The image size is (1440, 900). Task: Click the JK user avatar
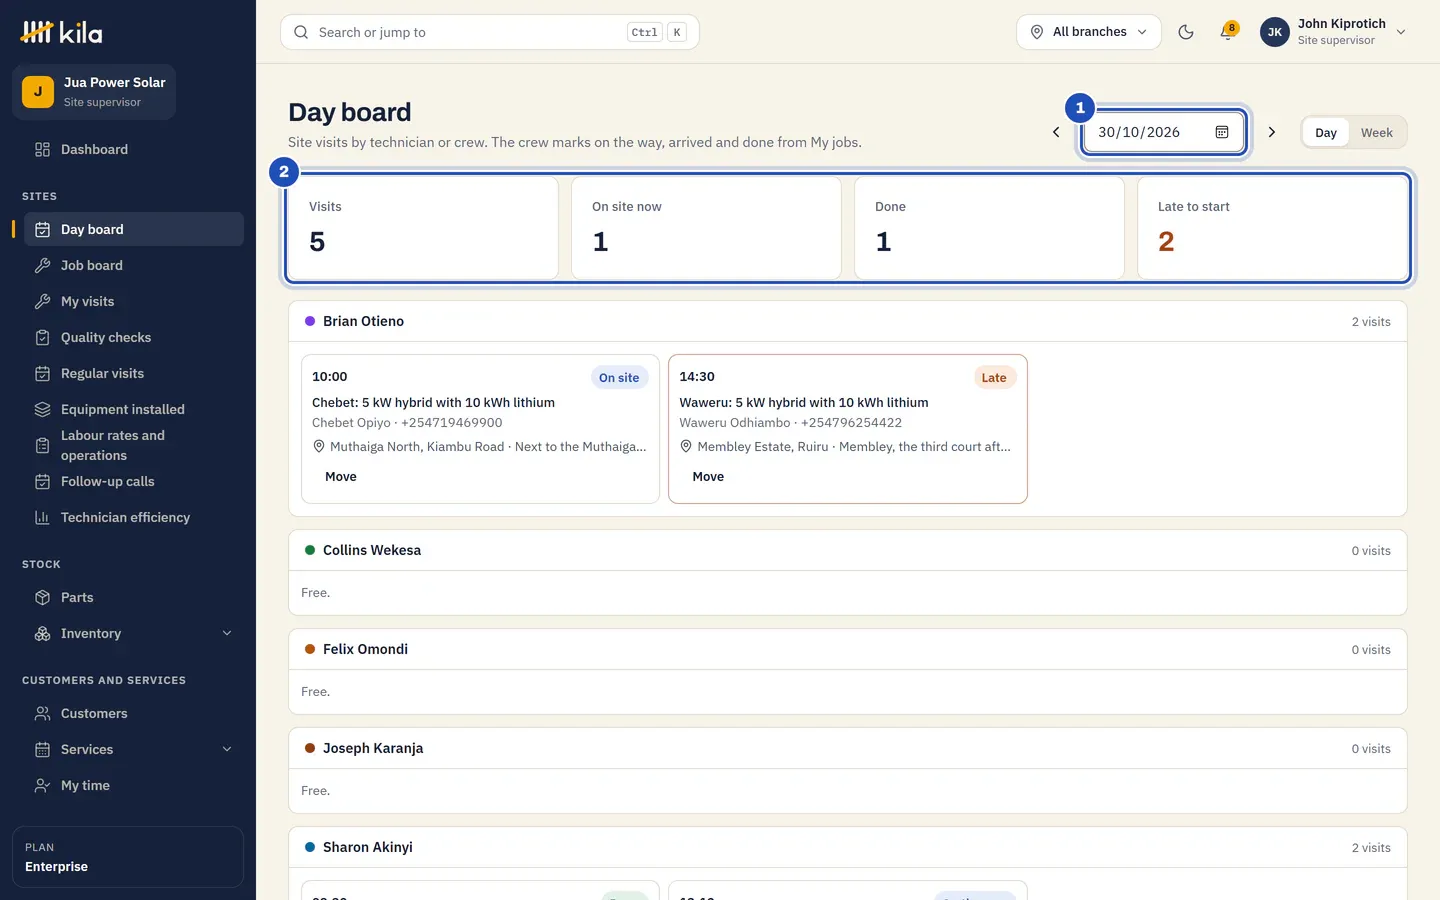click(1275, 32)
